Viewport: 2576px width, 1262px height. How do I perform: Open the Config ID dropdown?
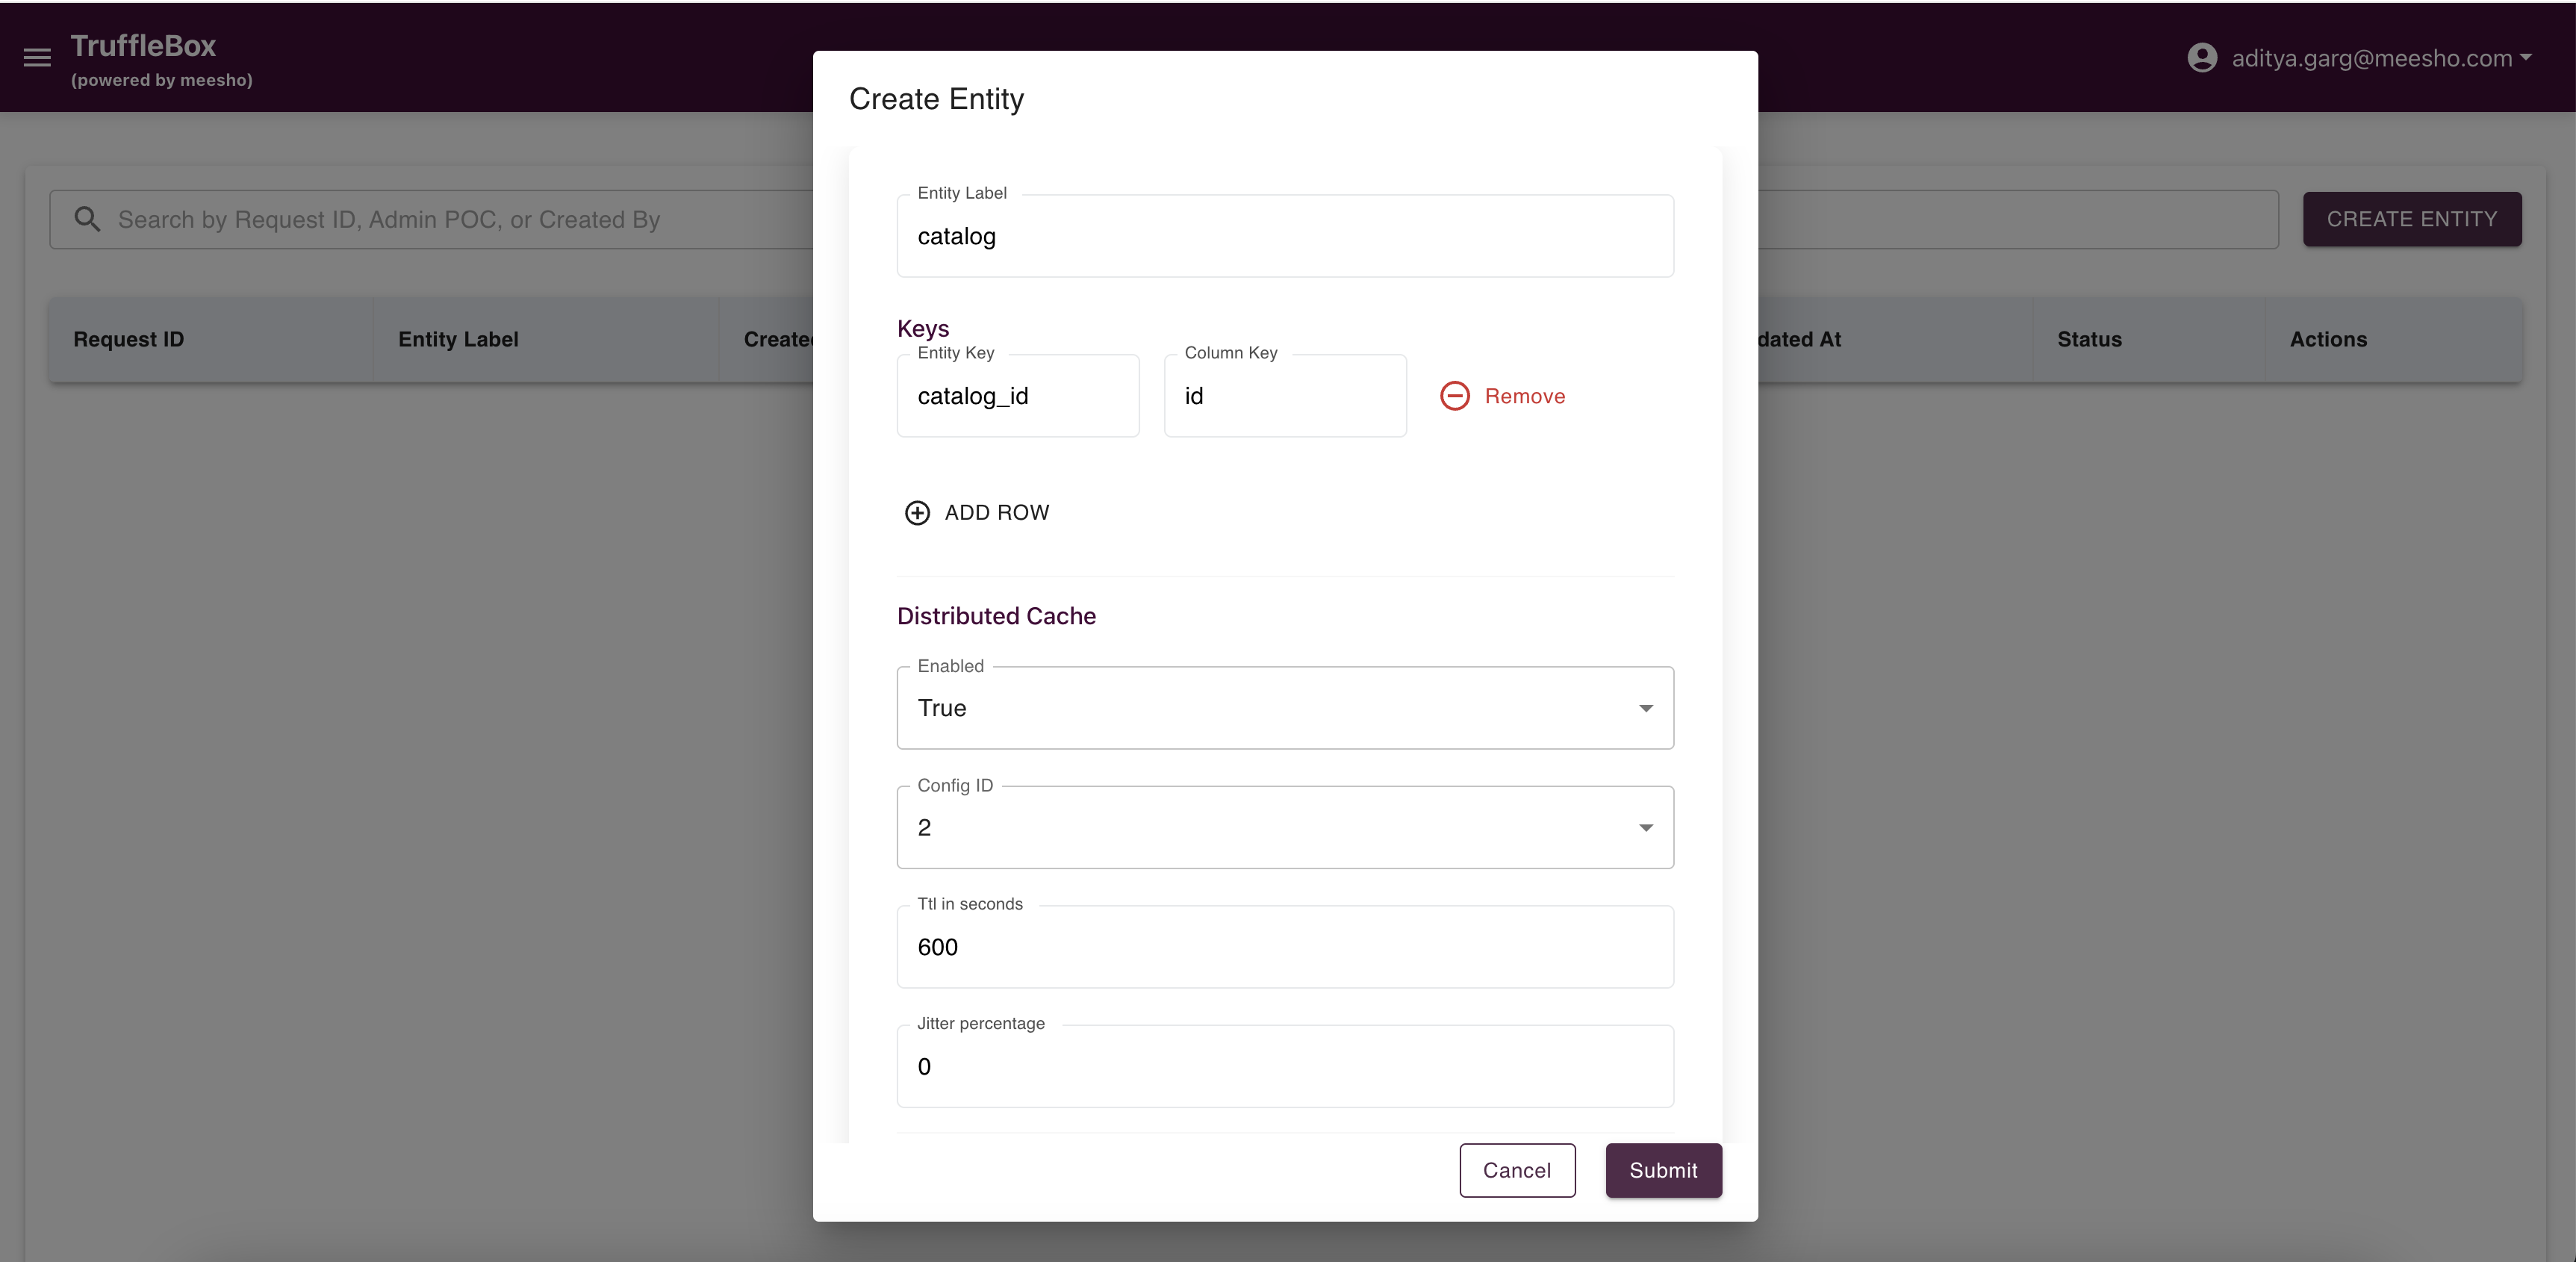click(1285, 827)
